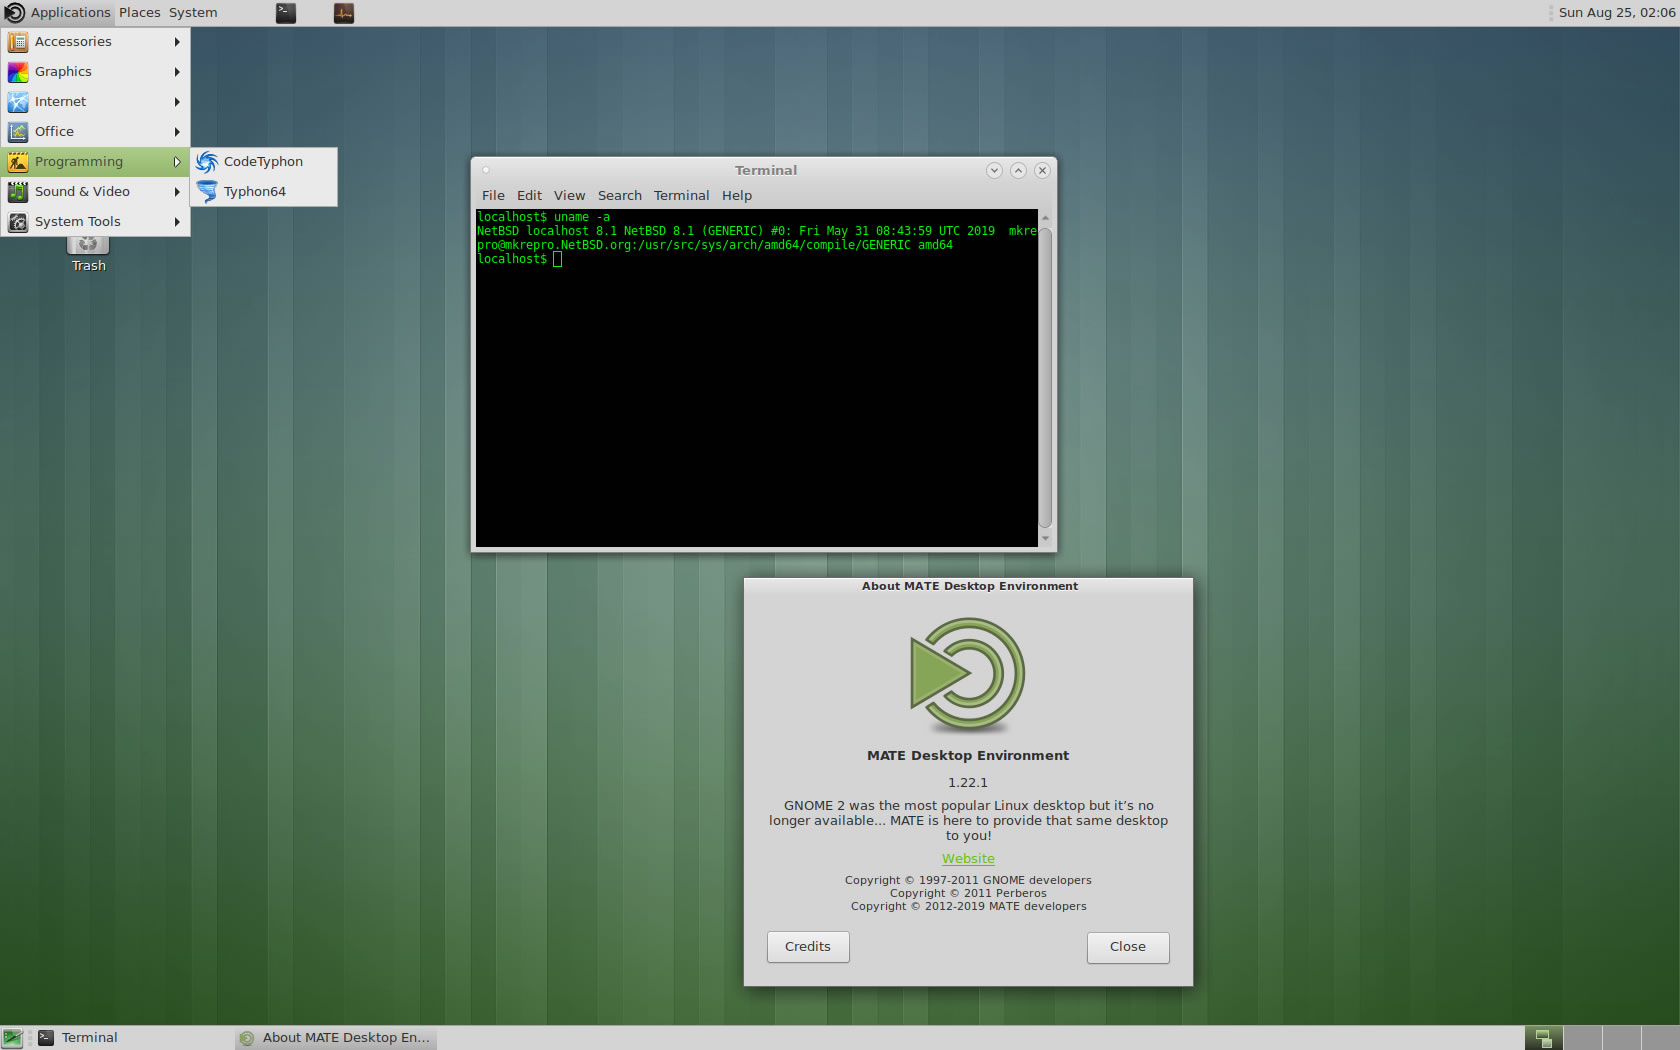
Task: Open the Places menu
Action: pos(139,13)
